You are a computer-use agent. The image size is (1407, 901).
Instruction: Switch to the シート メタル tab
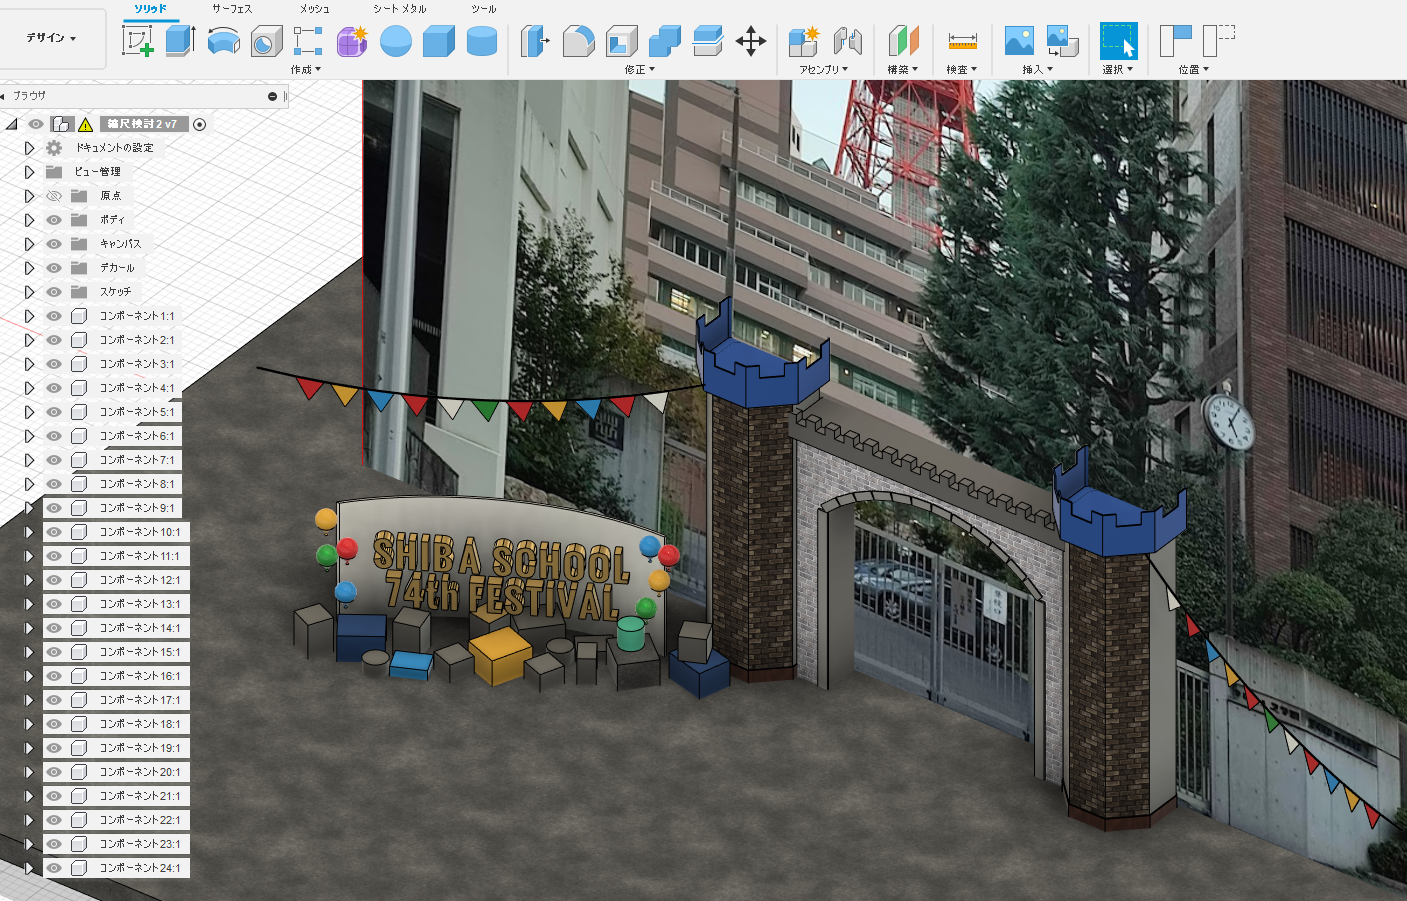tap(399, 9)
